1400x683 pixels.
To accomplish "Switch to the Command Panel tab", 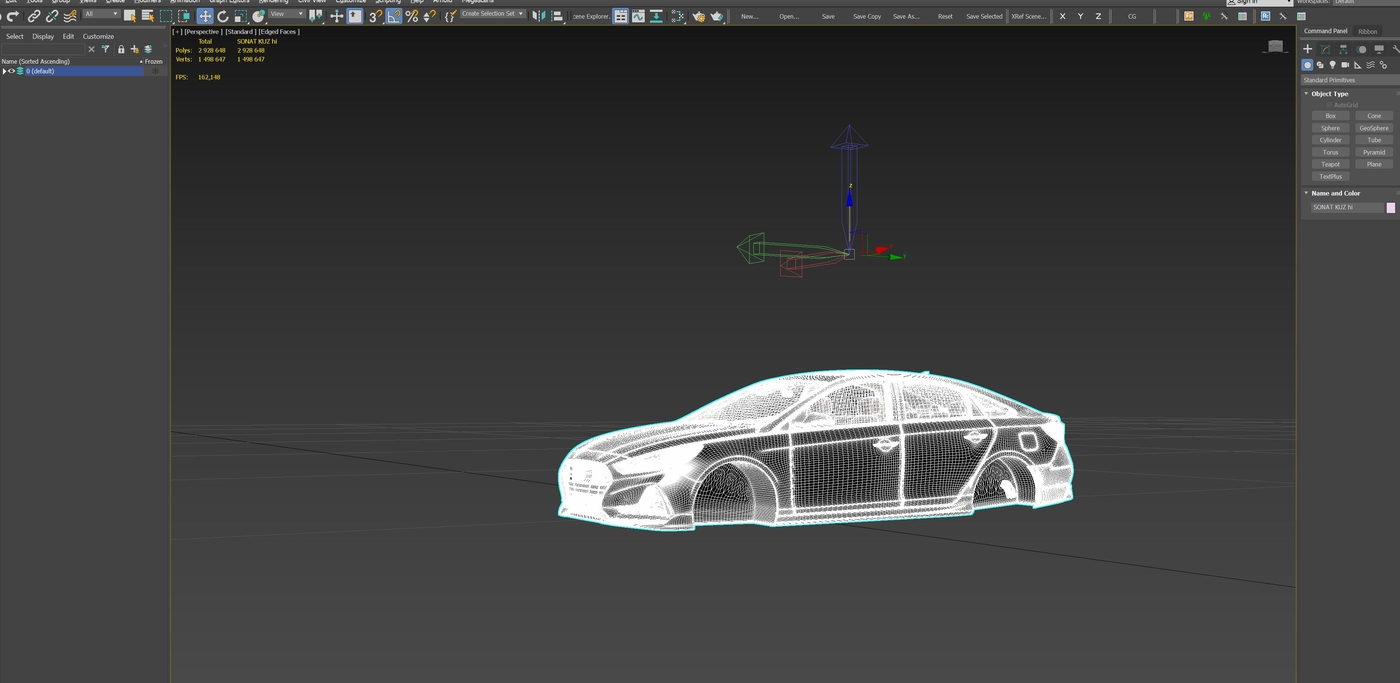I will coord(1325,31).
